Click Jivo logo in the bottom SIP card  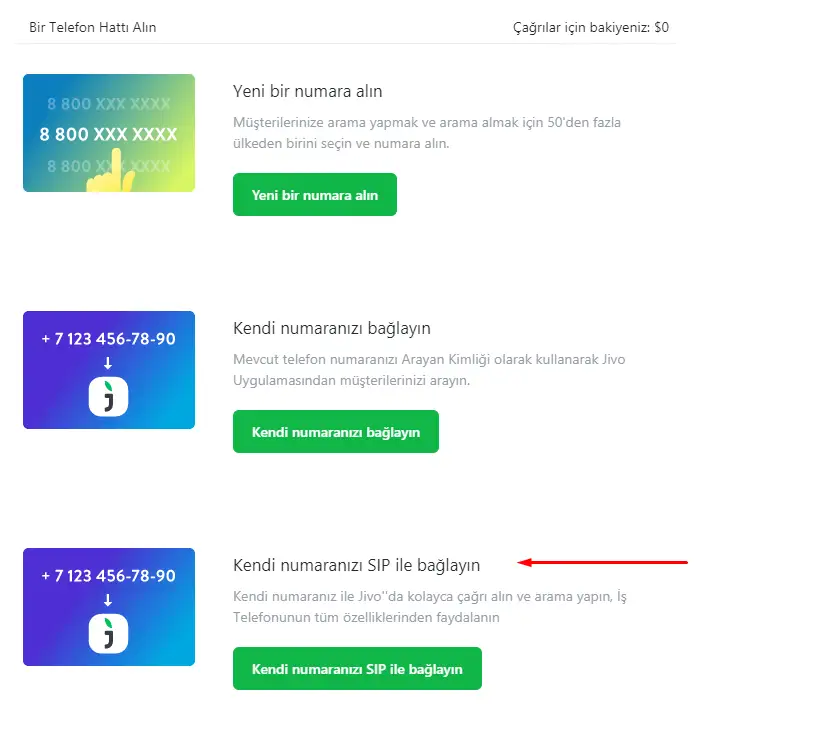point(109,634)
